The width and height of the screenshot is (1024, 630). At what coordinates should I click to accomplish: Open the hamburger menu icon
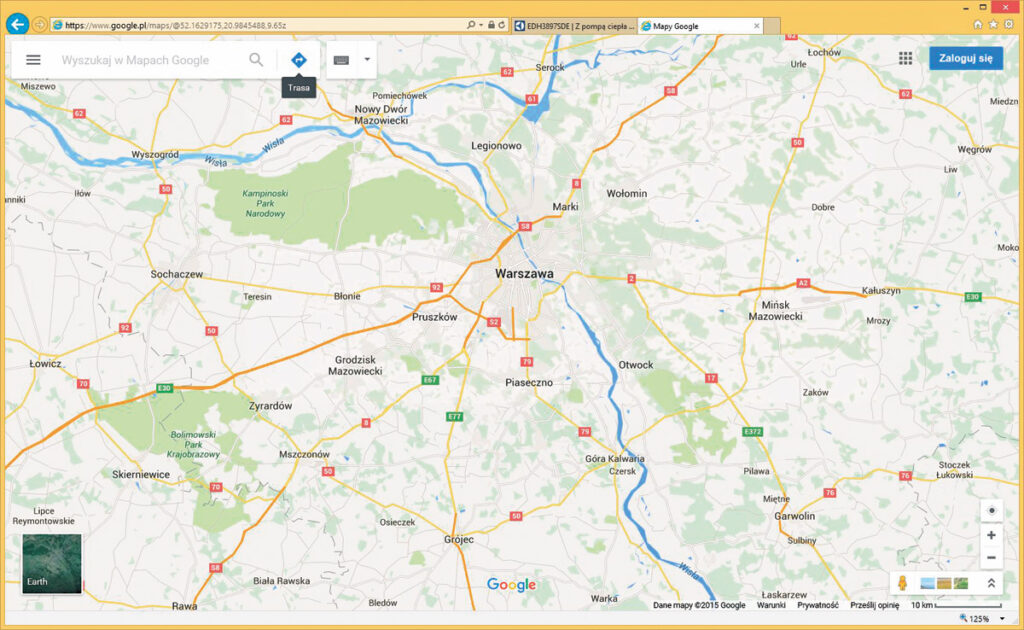(x=33, y=59)
